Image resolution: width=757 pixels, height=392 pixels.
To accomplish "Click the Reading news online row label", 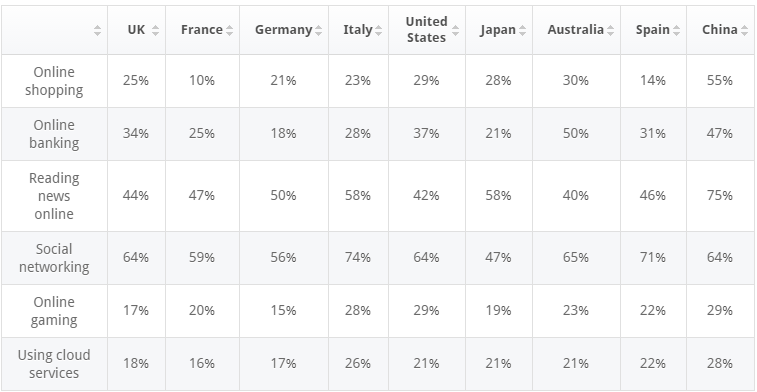I will point(54,196).
